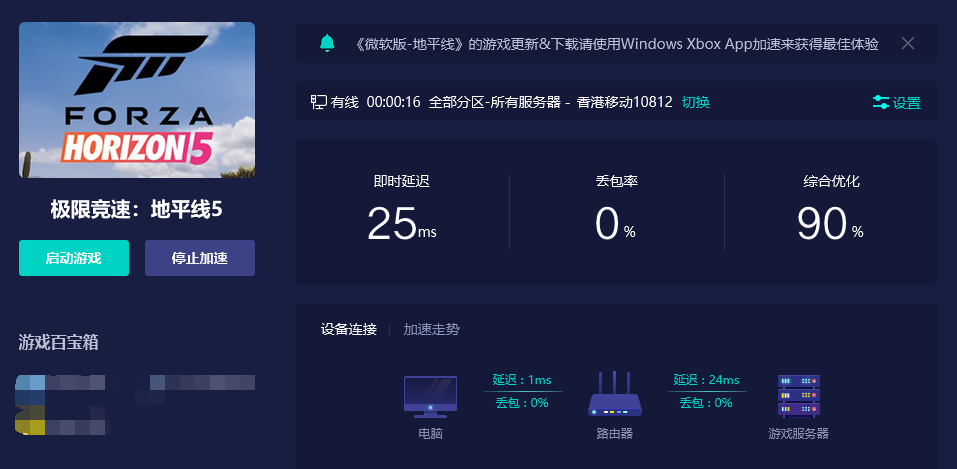Image resolution: width=957 pixels, height=469 pixels.
Task: Click the 有线 connection type label
Action: click(345, 102)
